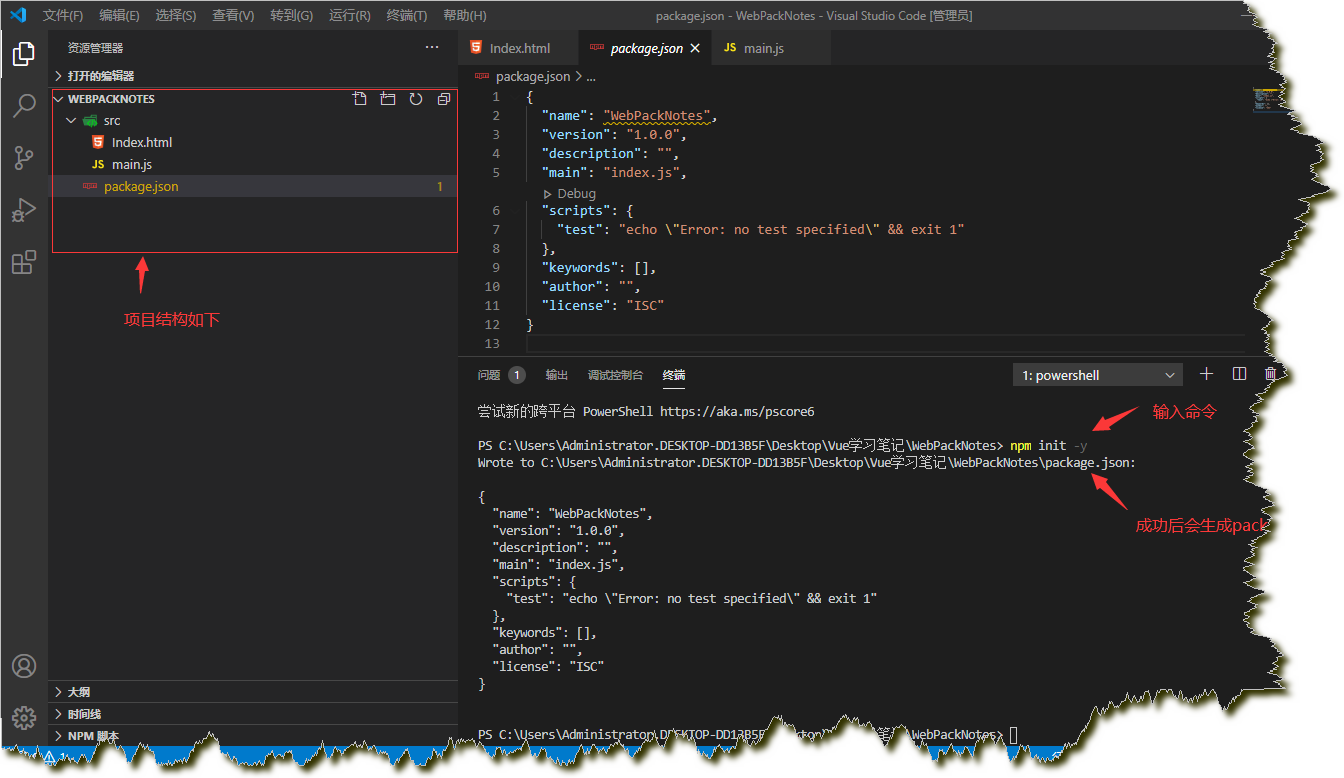
Task: Open the Accounts menu icon
Action: [x=24, y=666]
